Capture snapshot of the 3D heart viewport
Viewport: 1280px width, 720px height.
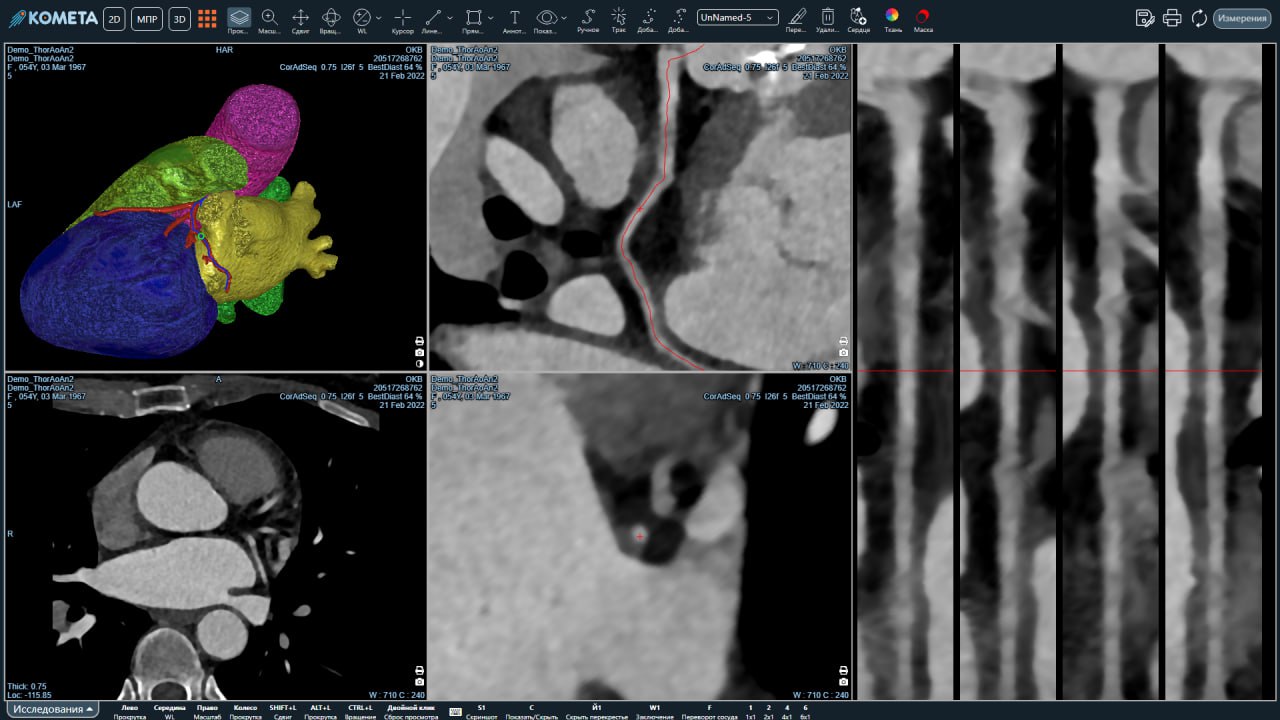click(419, 352)
